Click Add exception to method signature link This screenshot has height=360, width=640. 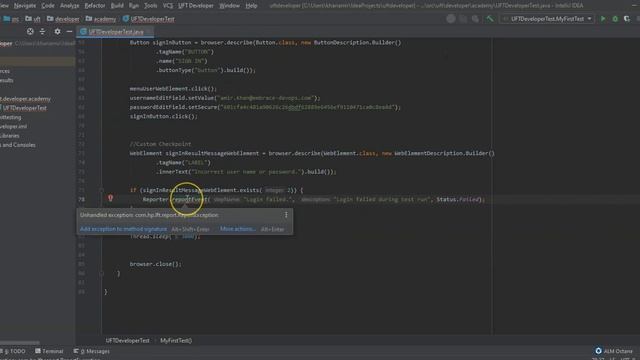(123, 229)
